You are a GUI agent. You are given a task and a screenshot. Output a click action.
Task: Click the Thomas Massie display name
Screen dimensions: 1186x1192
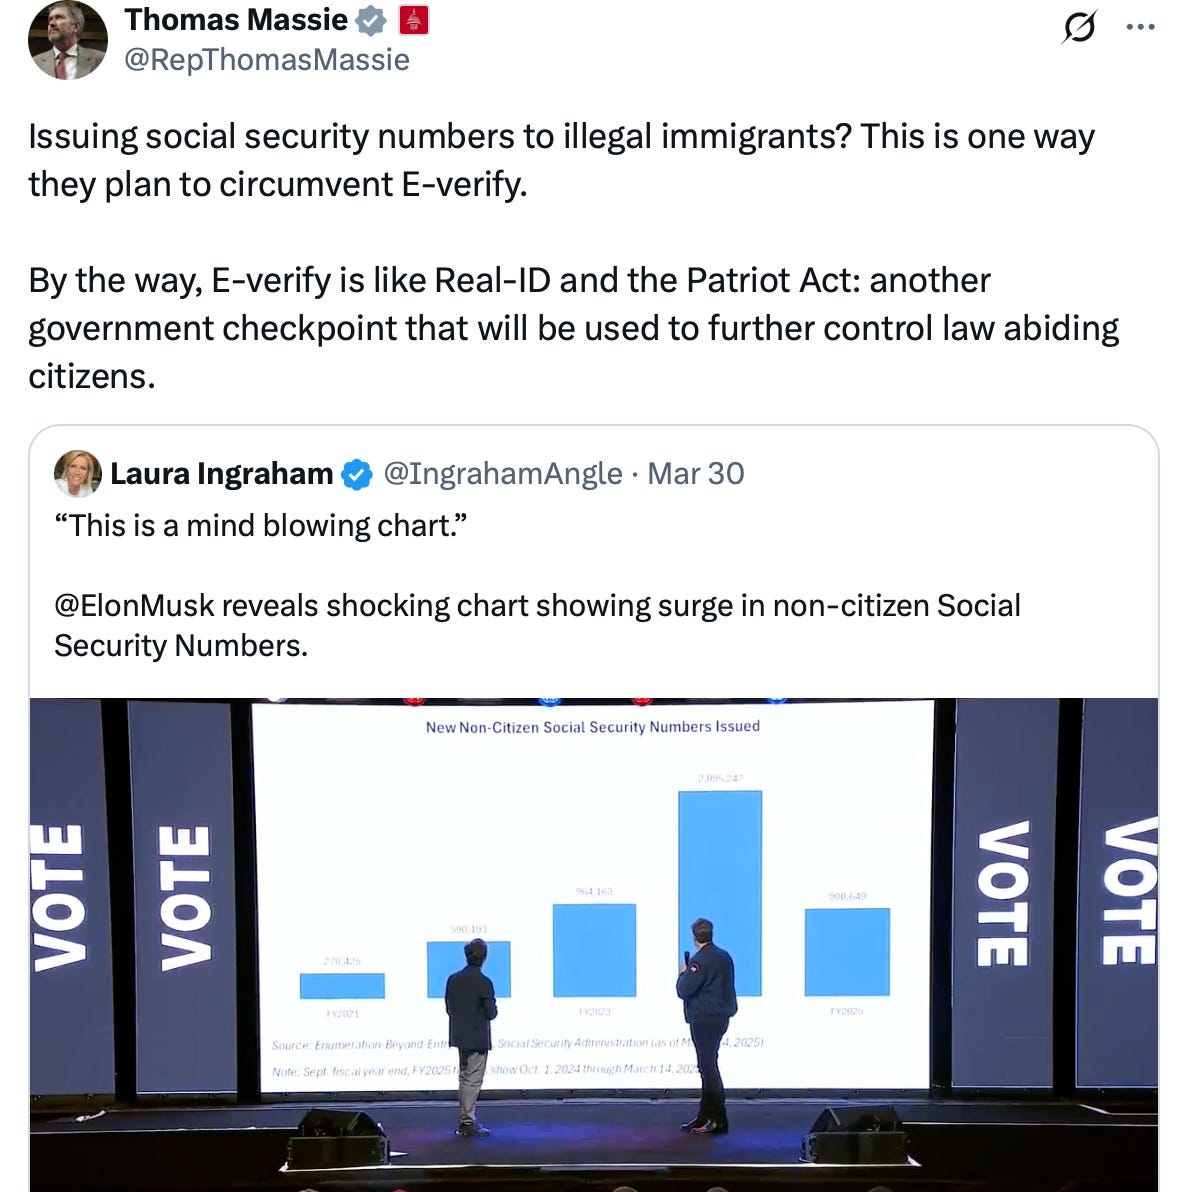point(236,20)
